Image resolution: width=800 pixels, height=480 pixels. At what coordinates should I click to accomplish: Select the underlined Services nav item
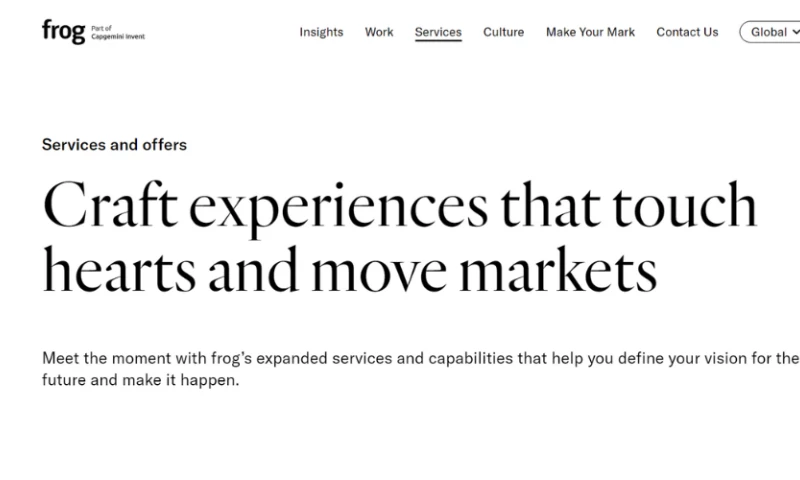[x=438, y=32]
